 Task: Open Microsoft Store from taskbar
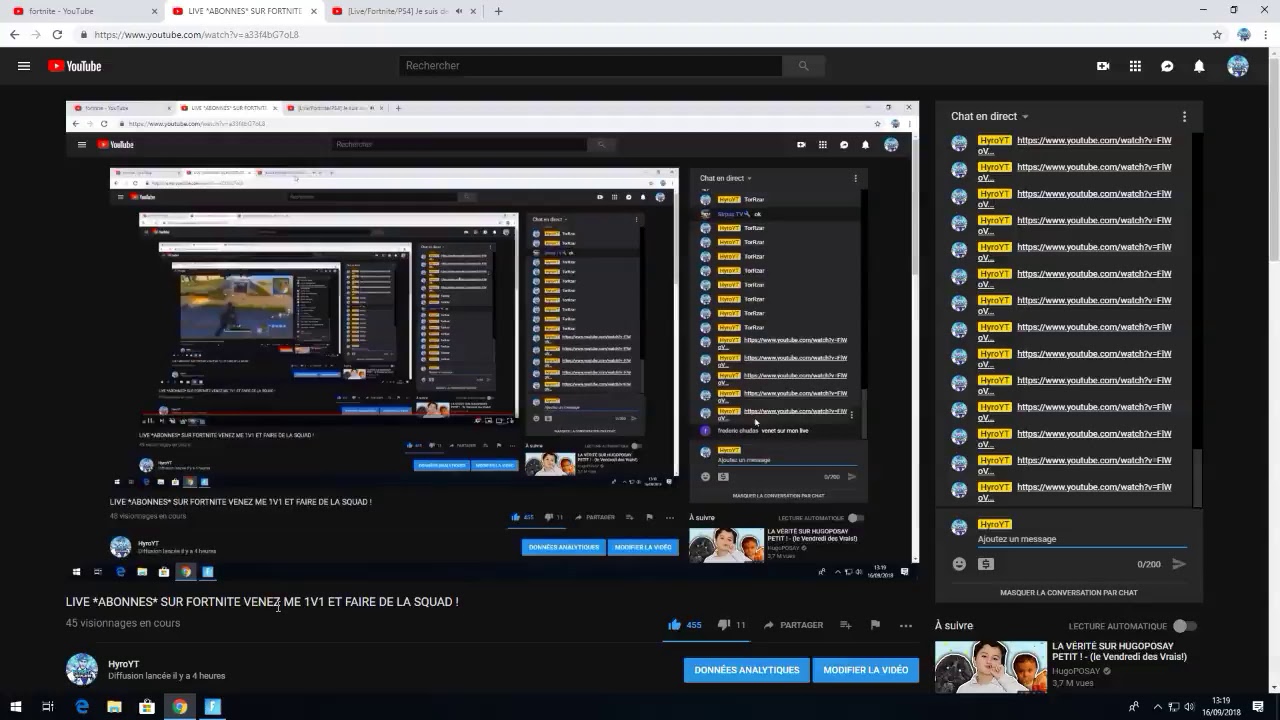[x=147, y=706]
